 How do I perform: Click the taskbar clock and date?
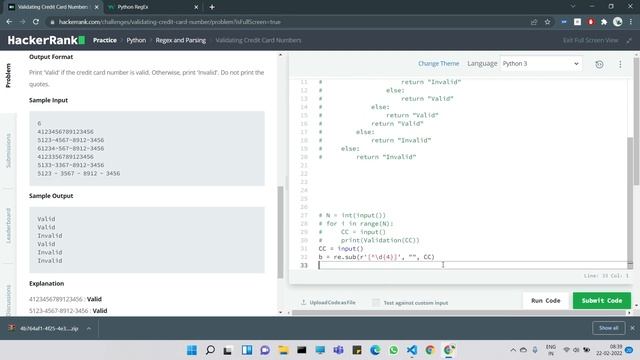[609, 350]
